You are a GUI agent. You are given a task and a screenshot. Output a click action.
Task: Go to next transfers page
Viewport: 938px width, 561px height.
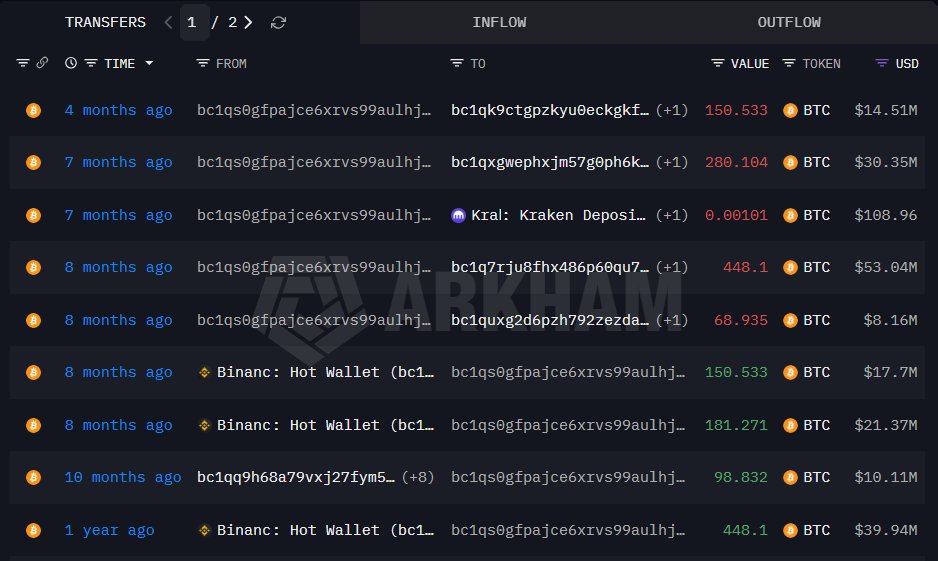tap(248, 22)
